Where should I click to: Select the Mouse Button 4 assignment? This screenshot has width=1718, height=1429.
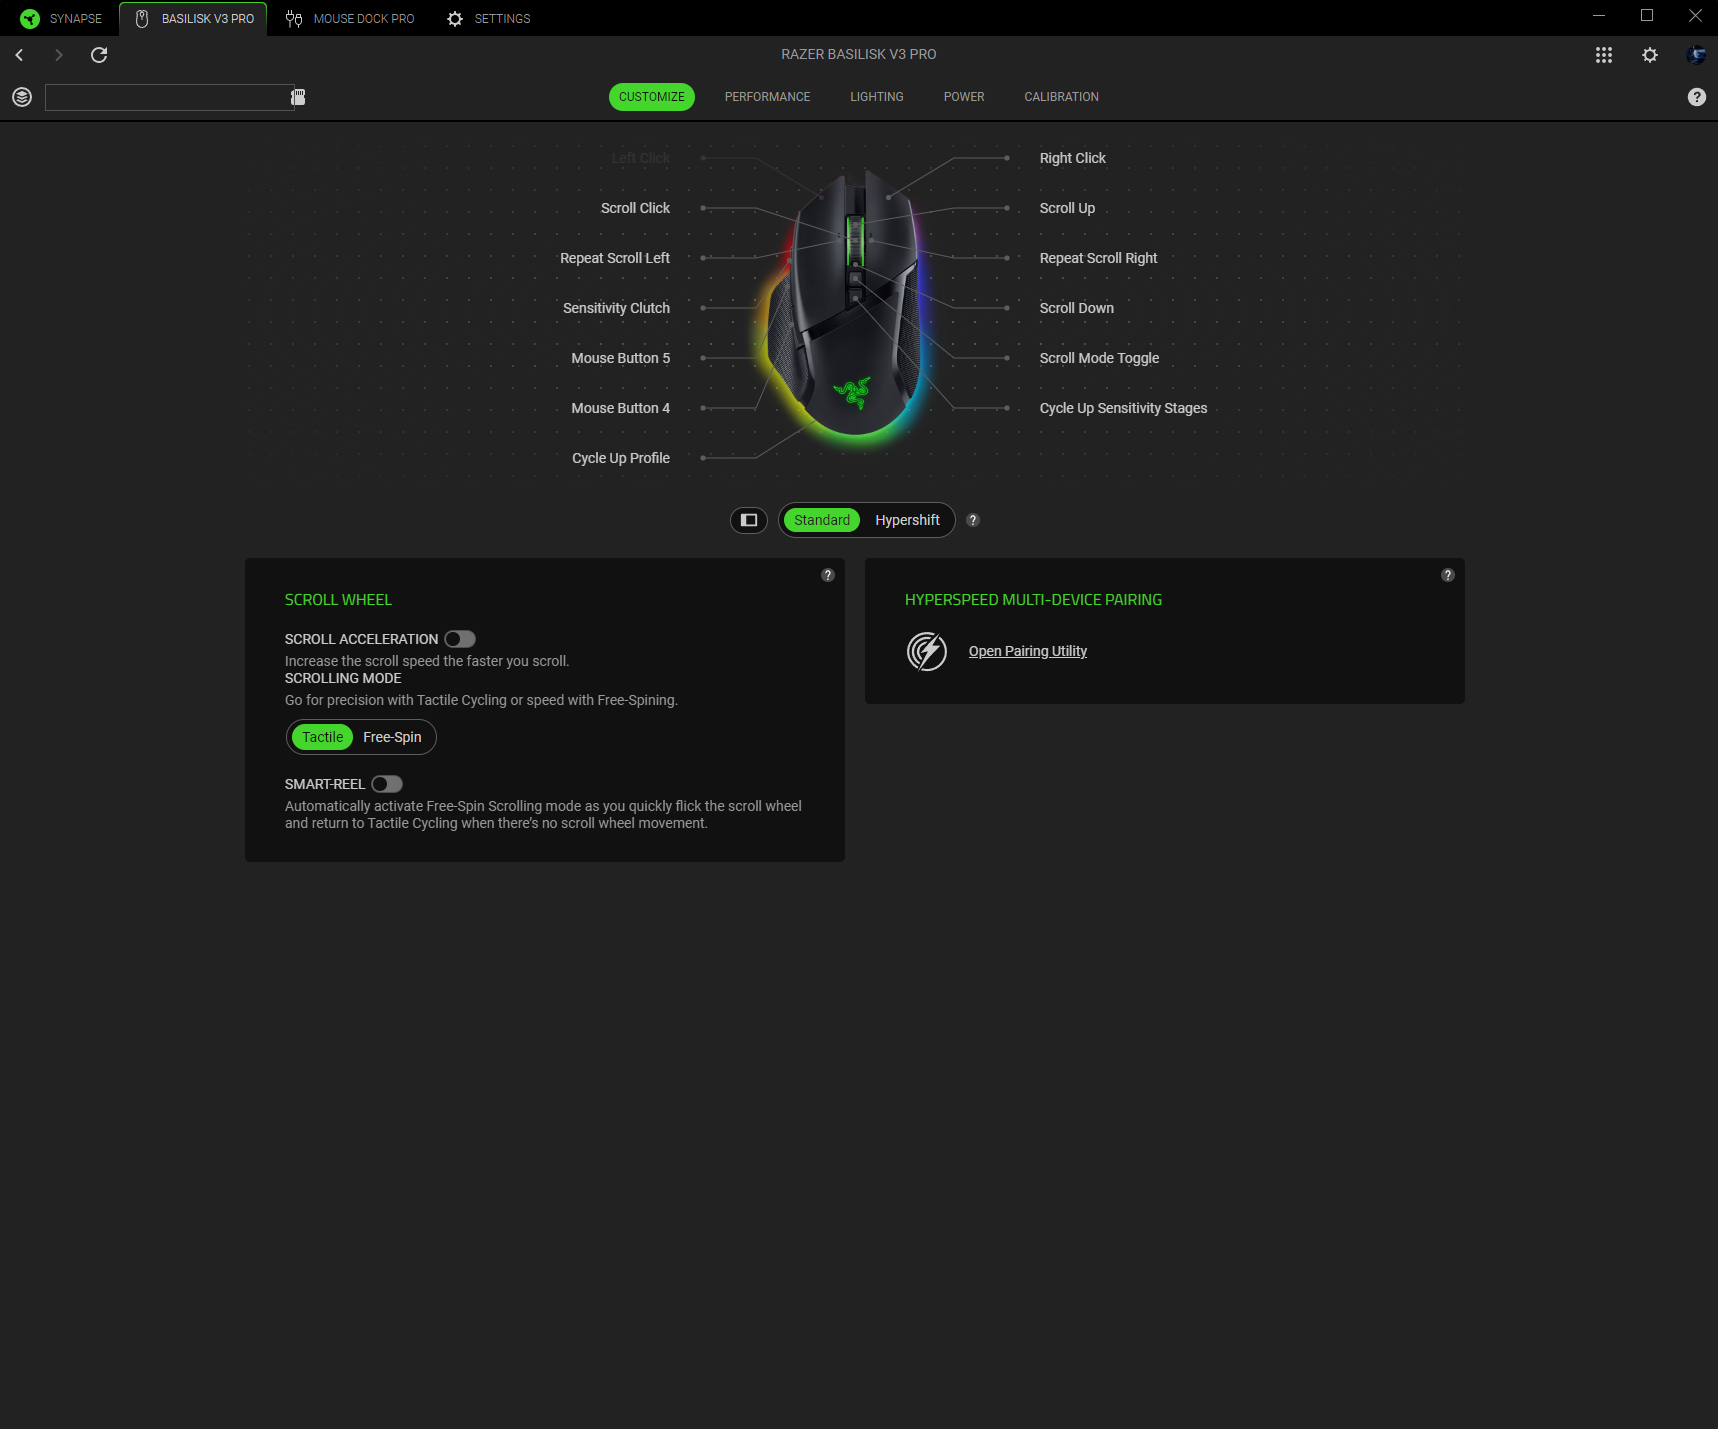[x=620, y=408]
